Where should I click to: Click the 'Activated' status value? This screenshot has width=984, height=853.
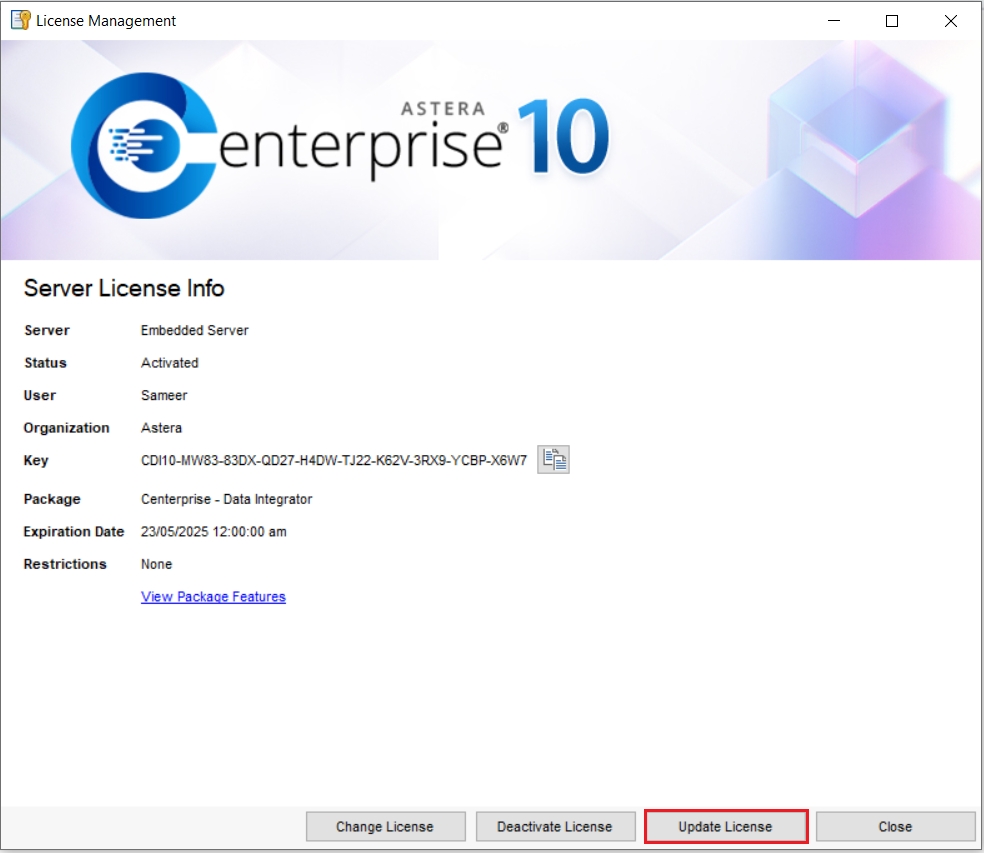169,363
